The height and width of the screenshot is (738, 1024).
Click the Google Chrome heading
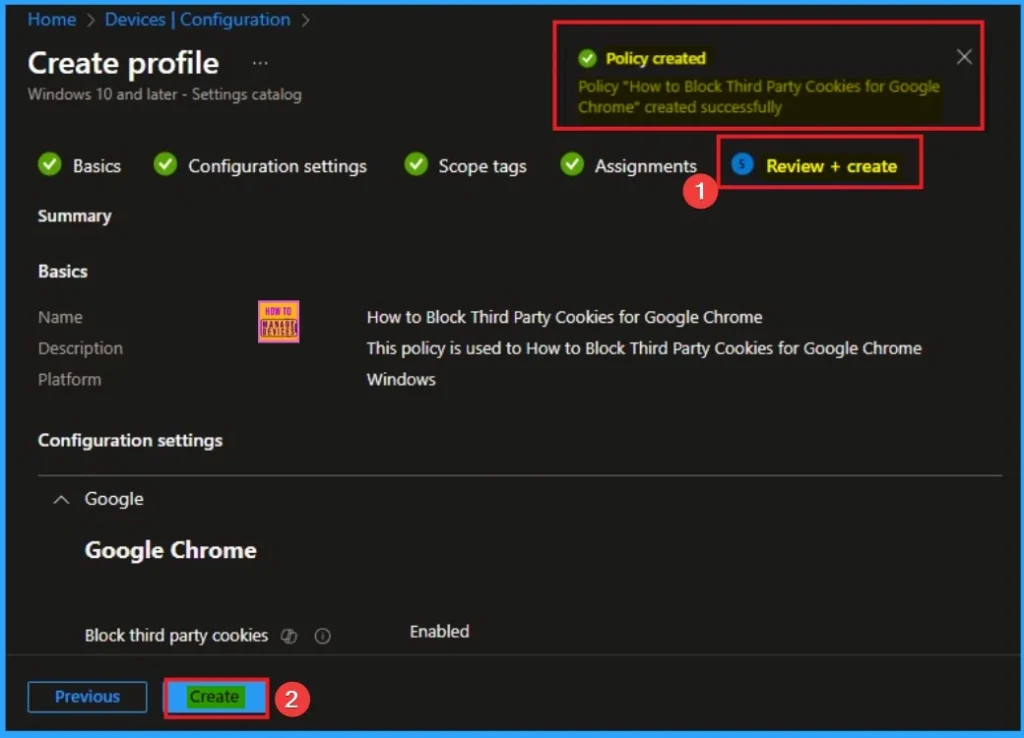(x=170, y=551)
